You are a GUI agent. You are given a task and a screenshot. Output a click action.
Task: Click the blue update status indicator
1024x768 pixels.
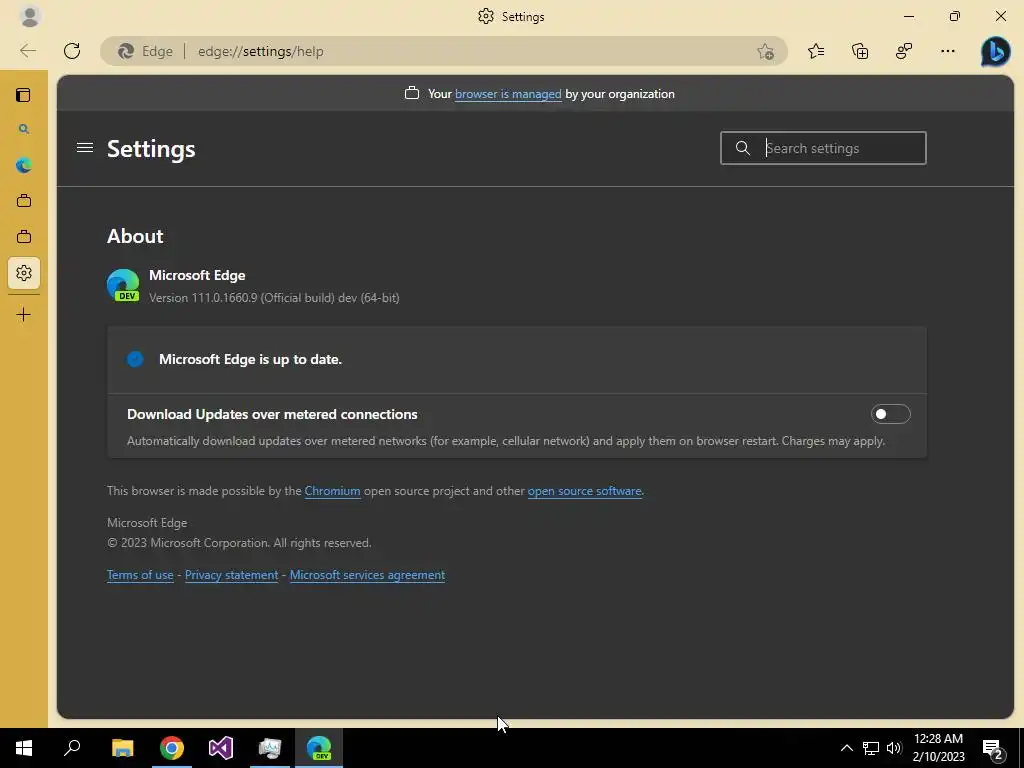135,359
